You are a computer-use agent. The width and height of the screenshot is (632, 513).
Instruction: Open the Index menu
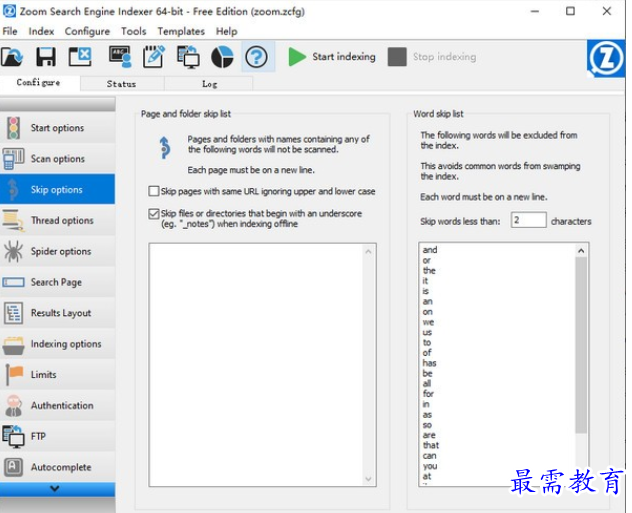(x=41, y=31)
